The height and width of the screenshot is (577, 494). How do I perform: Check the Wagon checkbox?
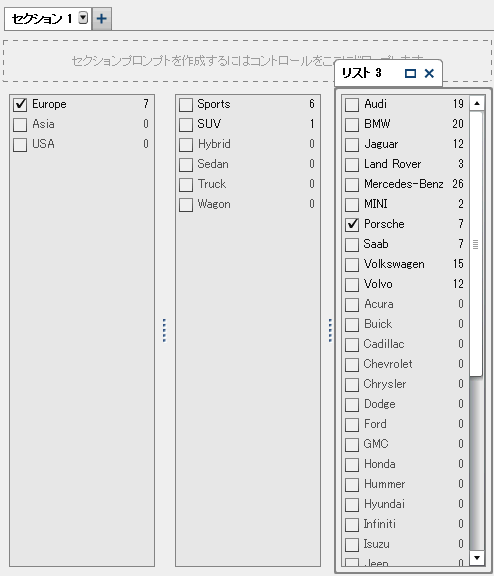click(x=186, y=205)
